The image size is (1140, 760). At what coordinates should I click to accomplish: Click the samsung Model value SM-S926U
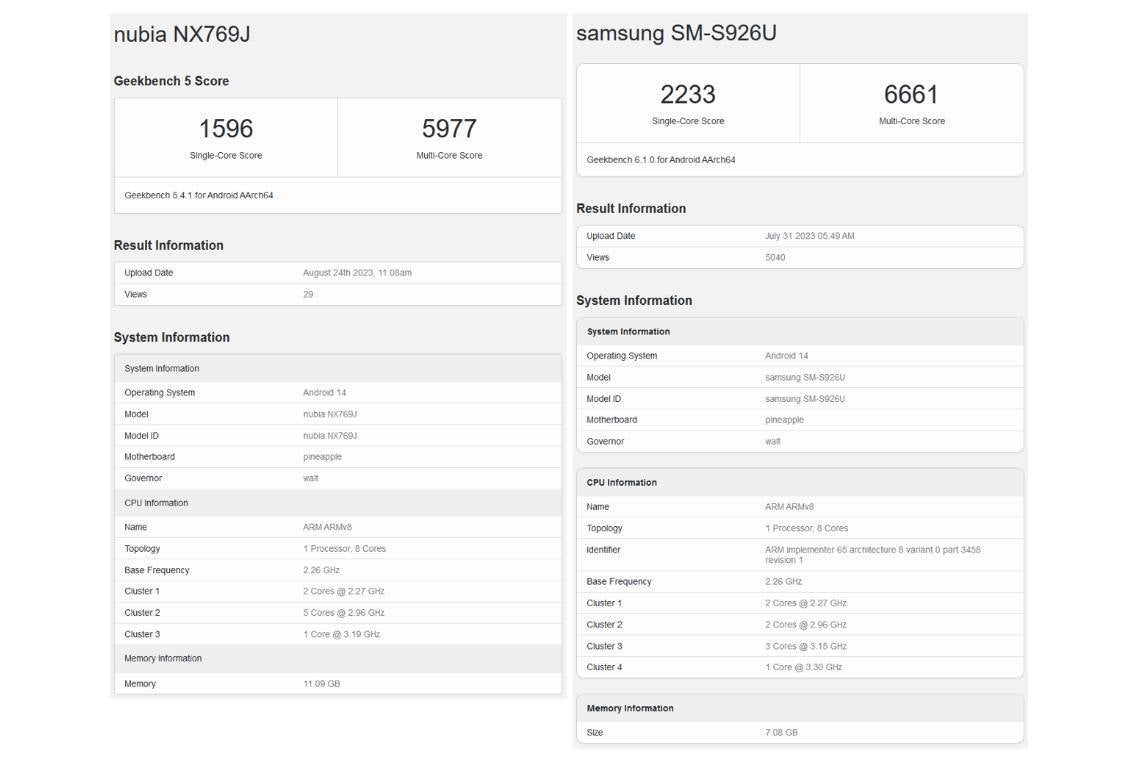pyautogui.click(x=805, y=377)
